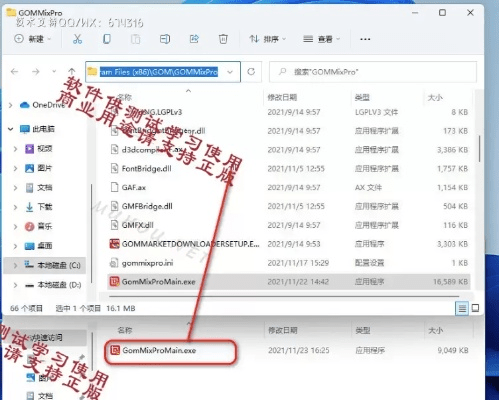Viewport: 499px width, 400px height.
Task: Select OneDrive in navigation pane
Action: [x=42, y=105]
